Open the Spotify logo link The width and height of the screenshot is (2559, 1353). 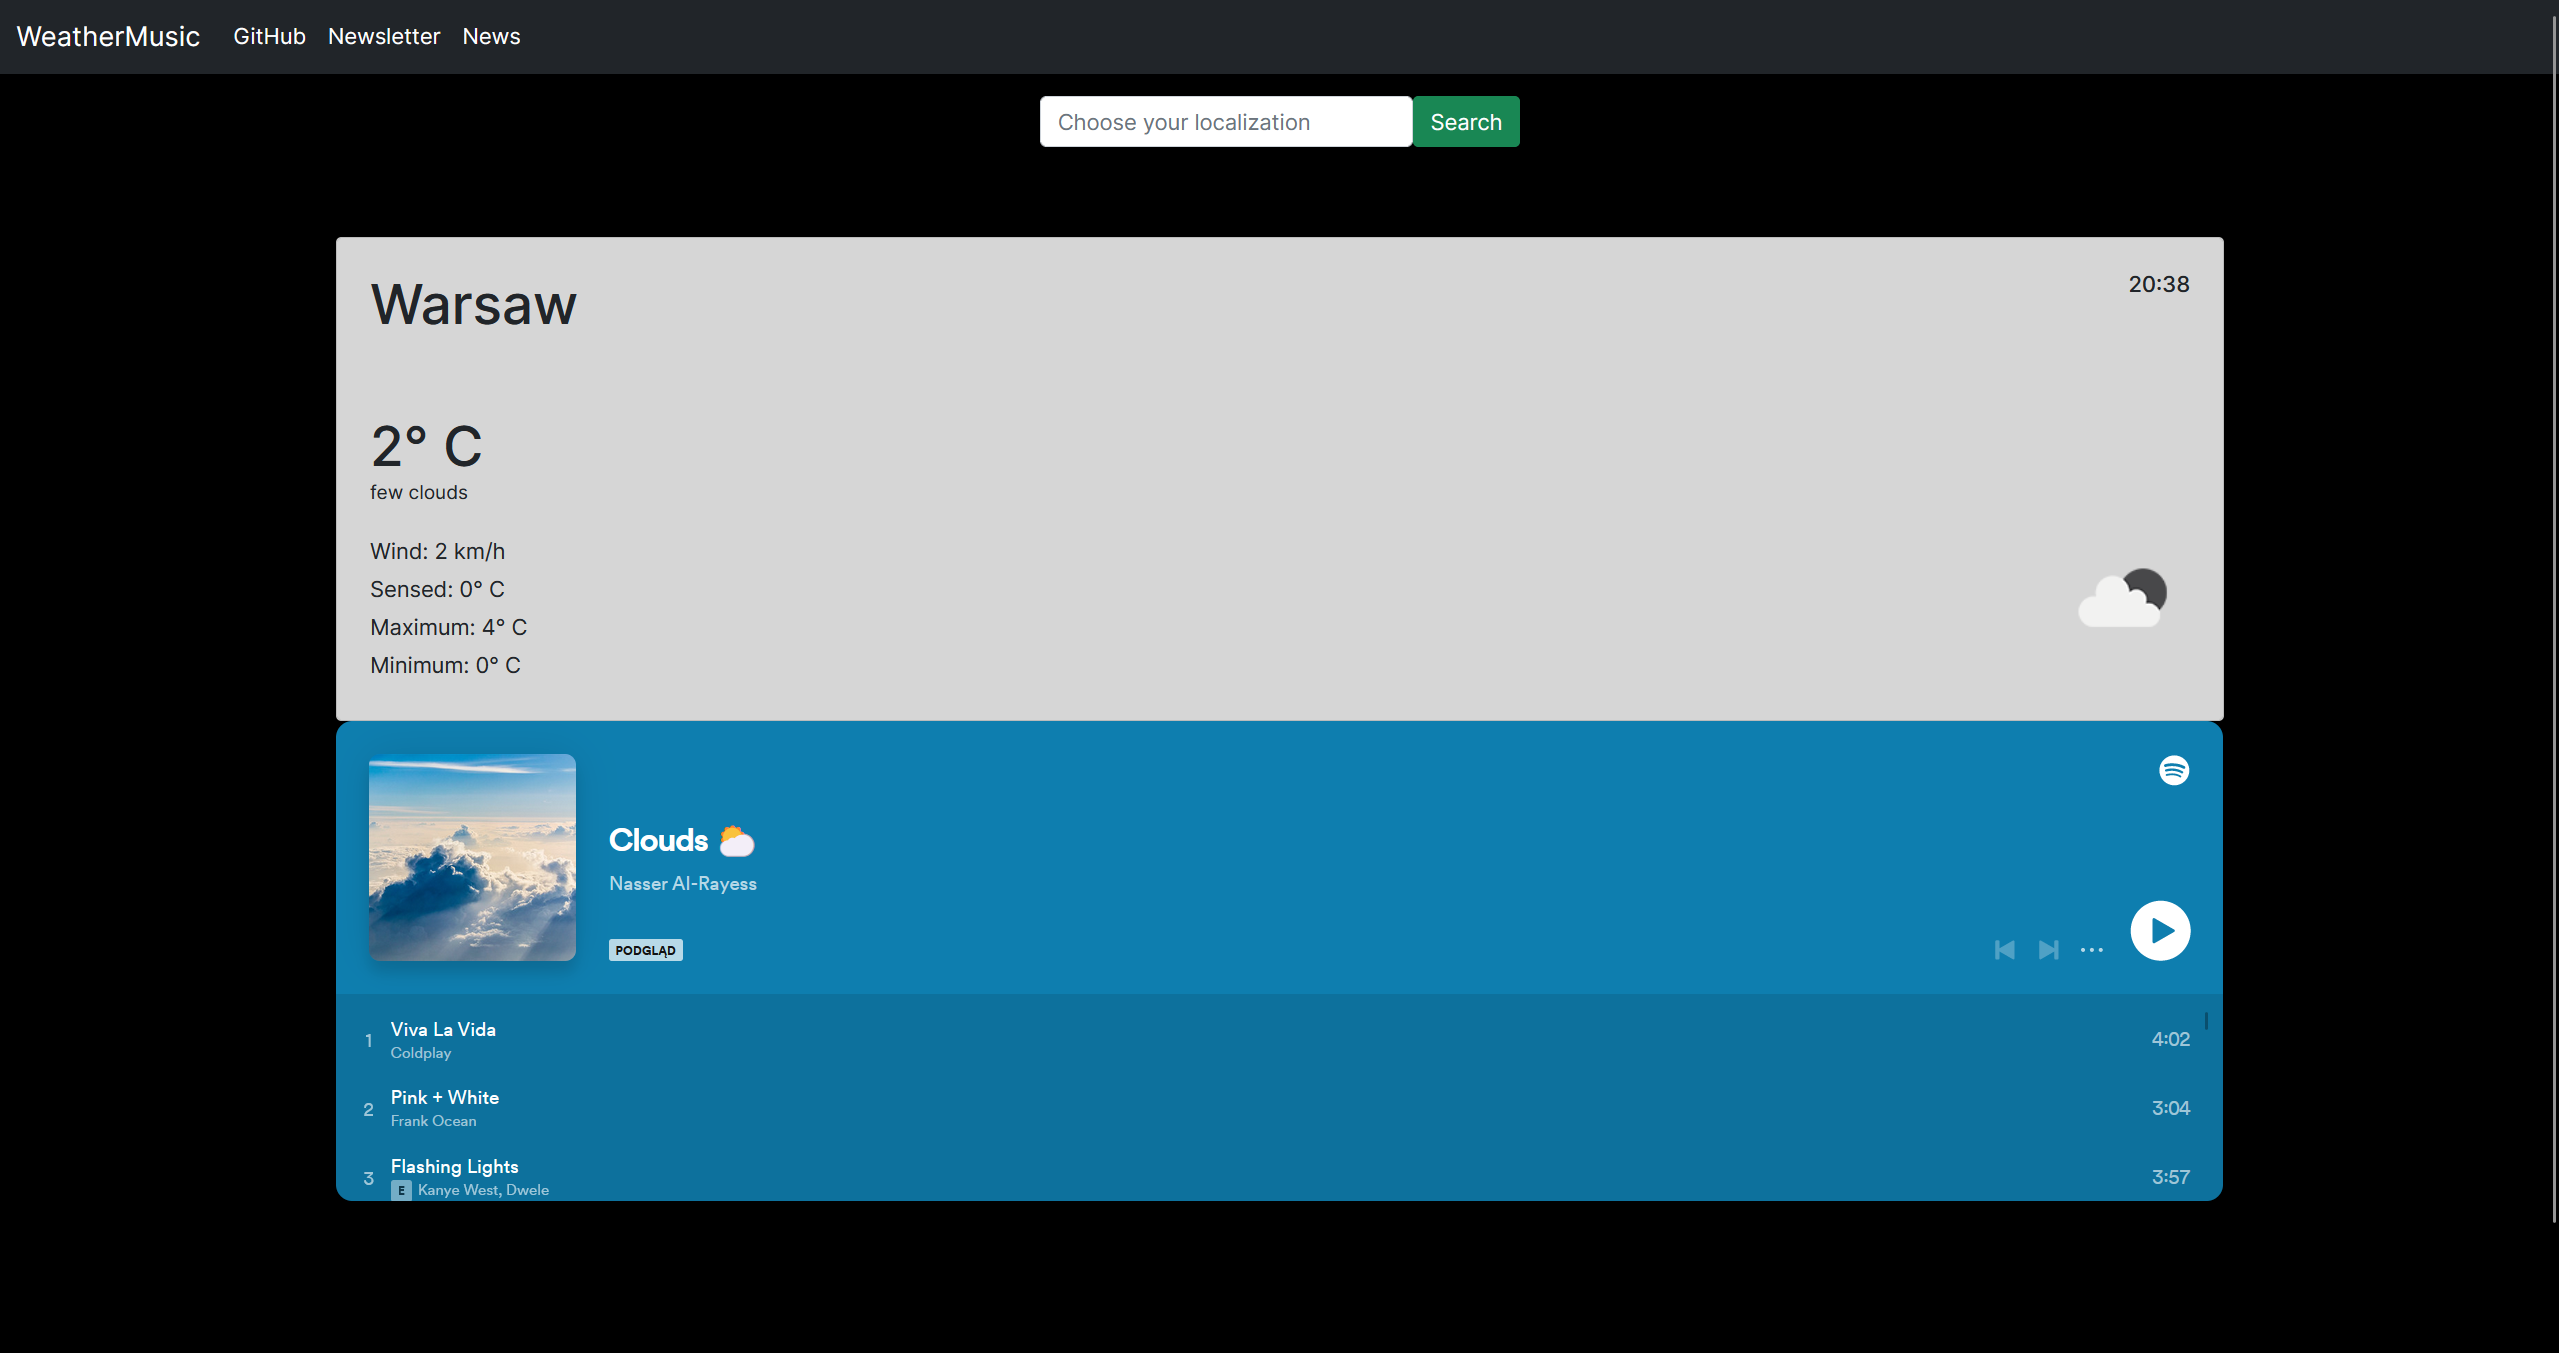click(x=2173, y=770)
